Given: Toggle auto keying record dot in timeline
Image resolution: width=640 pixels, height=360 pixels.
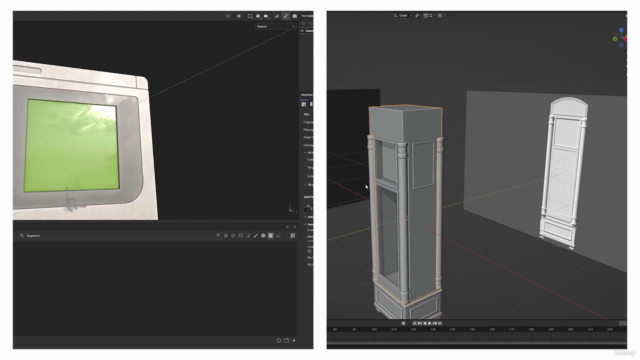Looking at the screenshot, I should [403, 323].
